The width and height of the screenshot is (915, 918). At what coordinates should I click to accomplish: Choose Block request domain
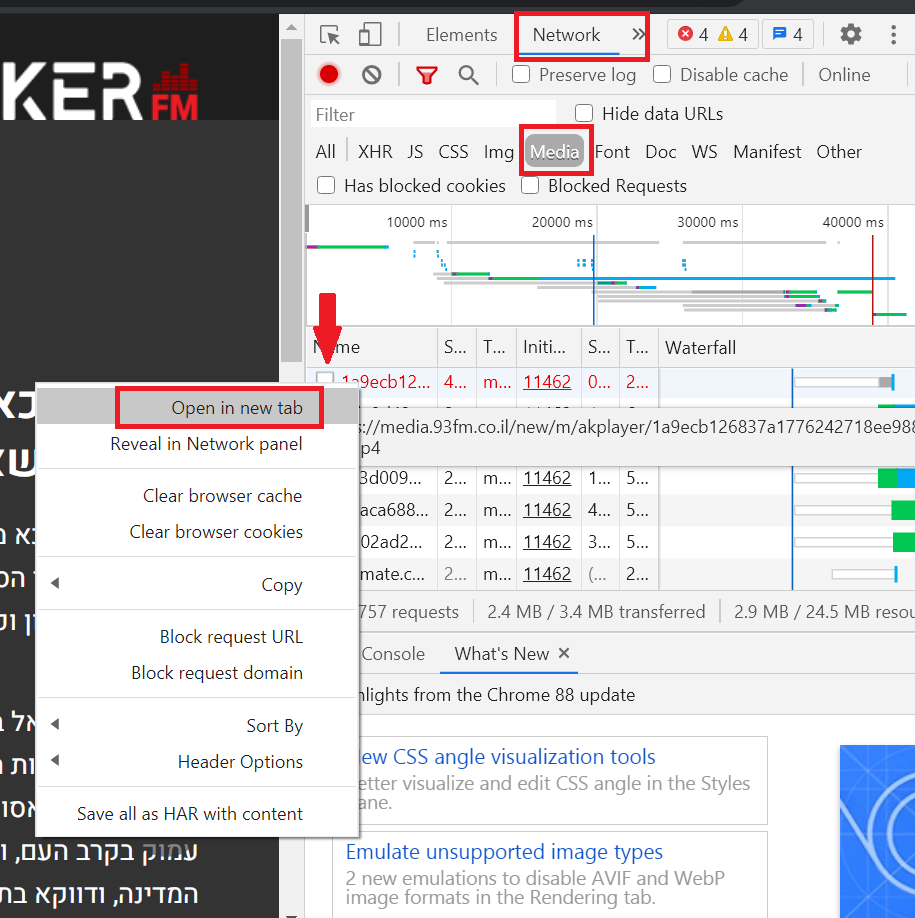point(198,672)
